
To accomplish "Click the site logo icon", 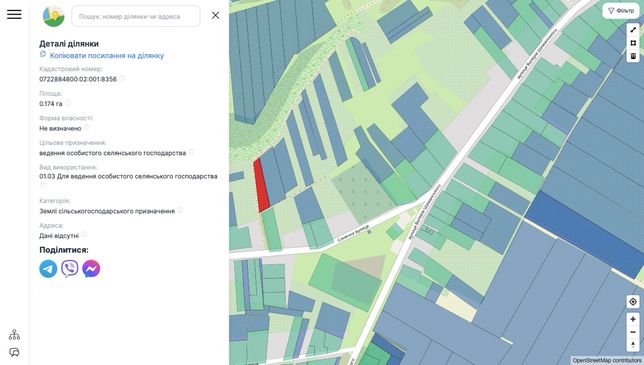I will (54, 16).
